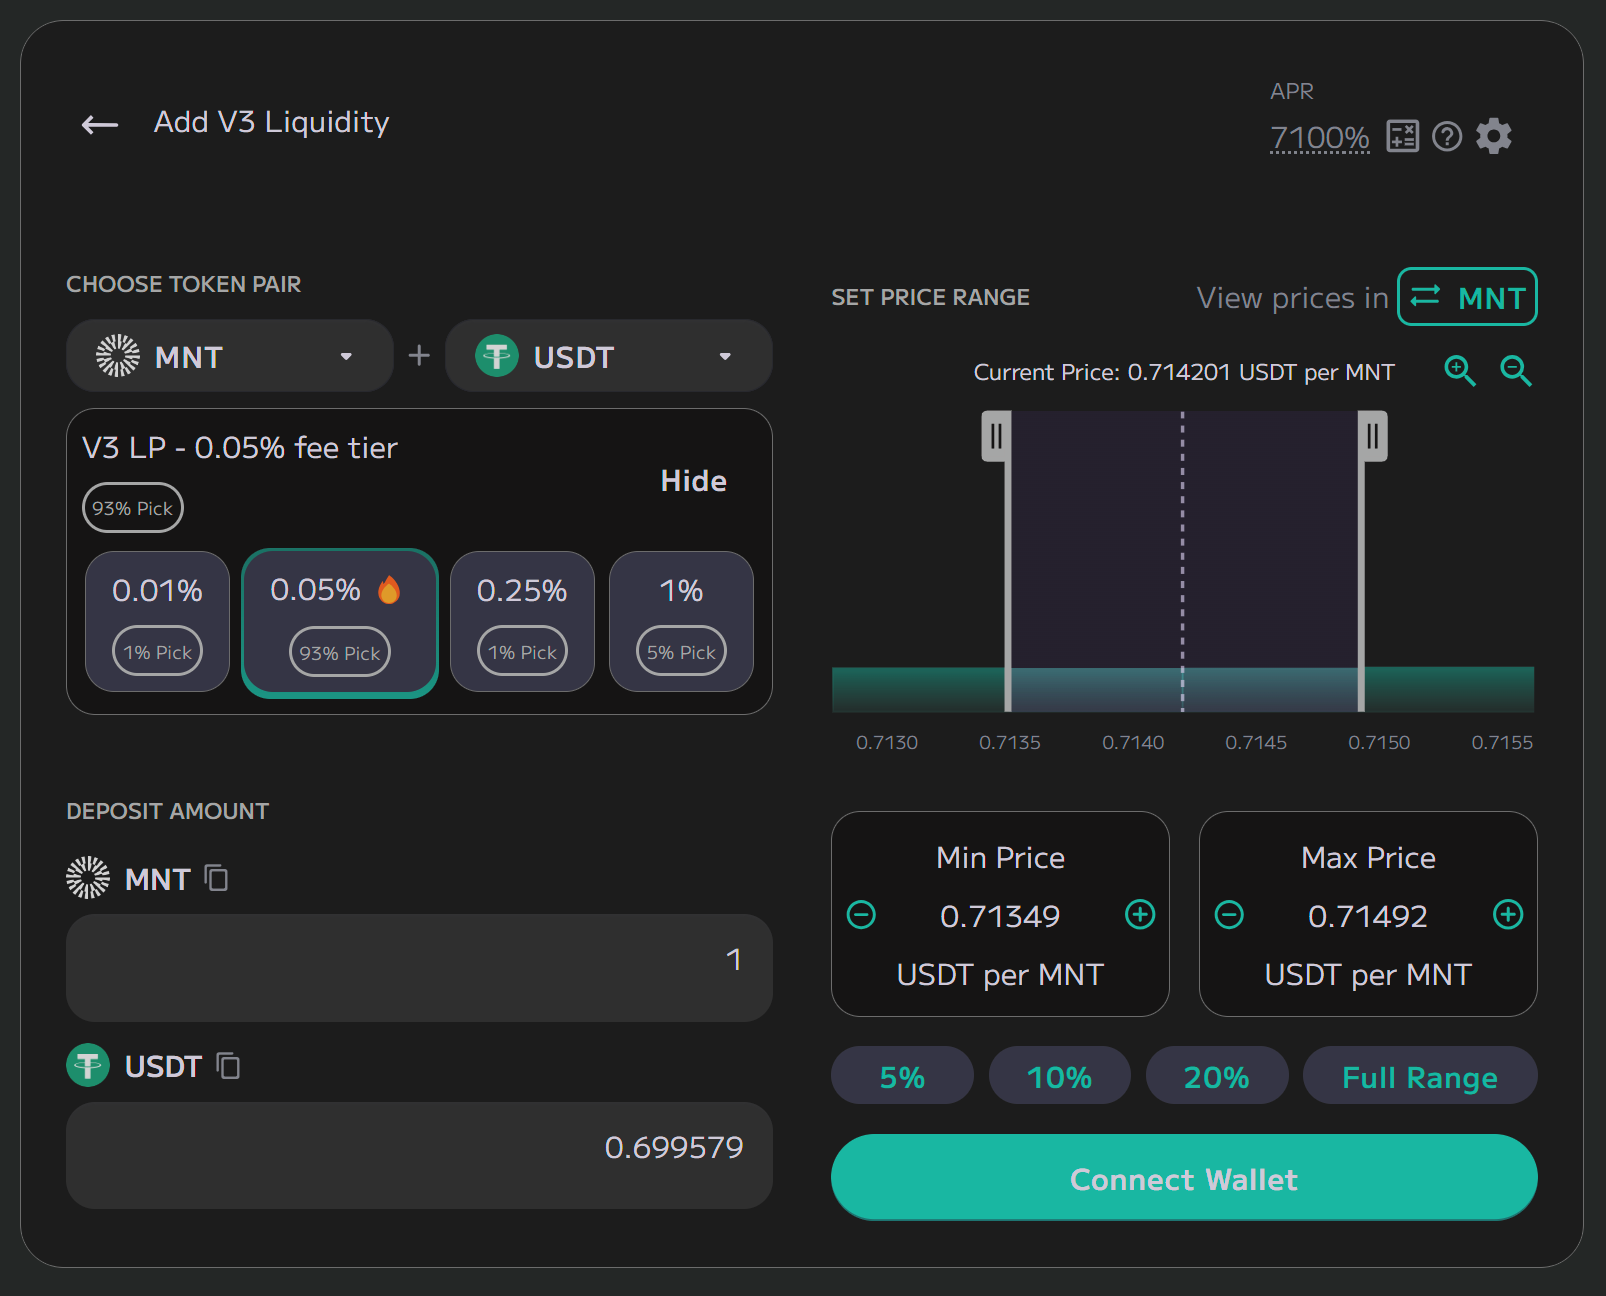This screenshot has width=1606, height=1296.
Task: Click the 0.7150 axis label
Action: pyautogui.click(x=1379, y=743)
